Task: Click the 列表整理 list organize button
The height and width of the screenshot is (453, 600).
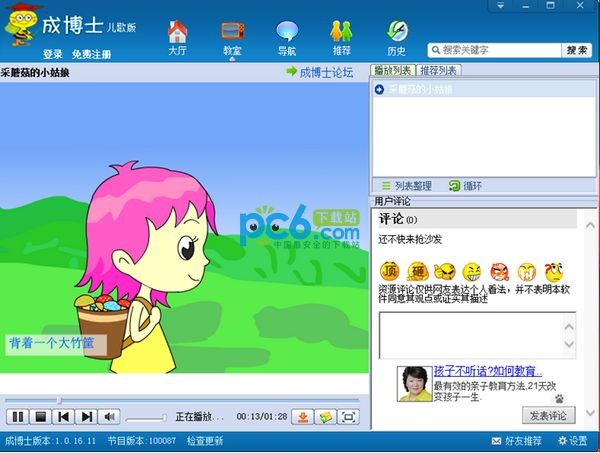Action: pyautogui.click(x=407, y=186)
